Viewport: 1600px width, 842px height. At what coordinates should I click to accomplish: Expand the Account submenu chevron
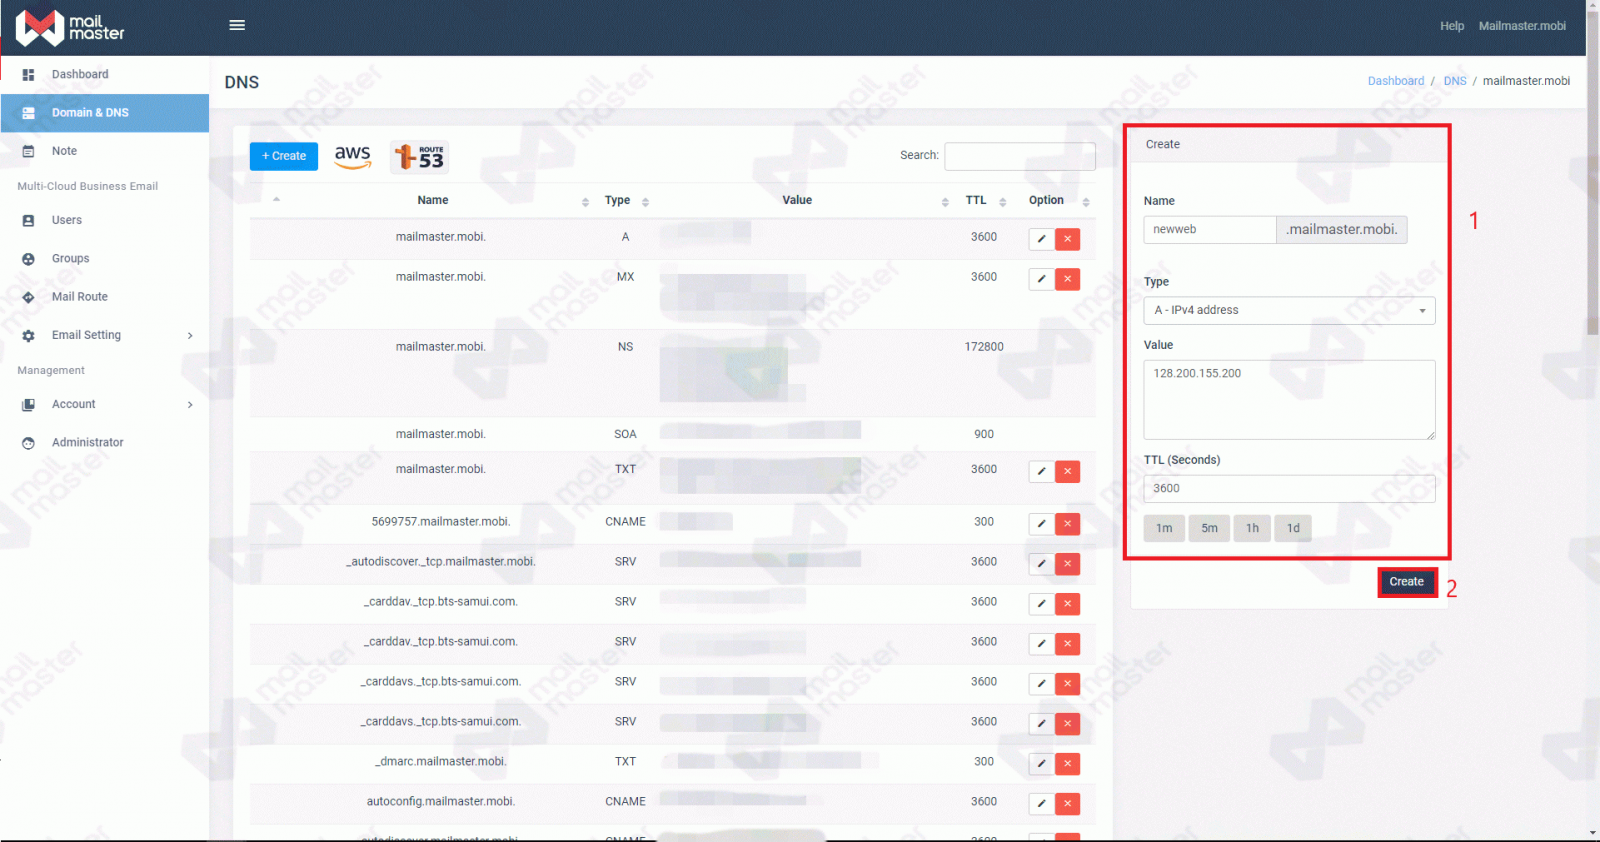(x=190, y=405)
